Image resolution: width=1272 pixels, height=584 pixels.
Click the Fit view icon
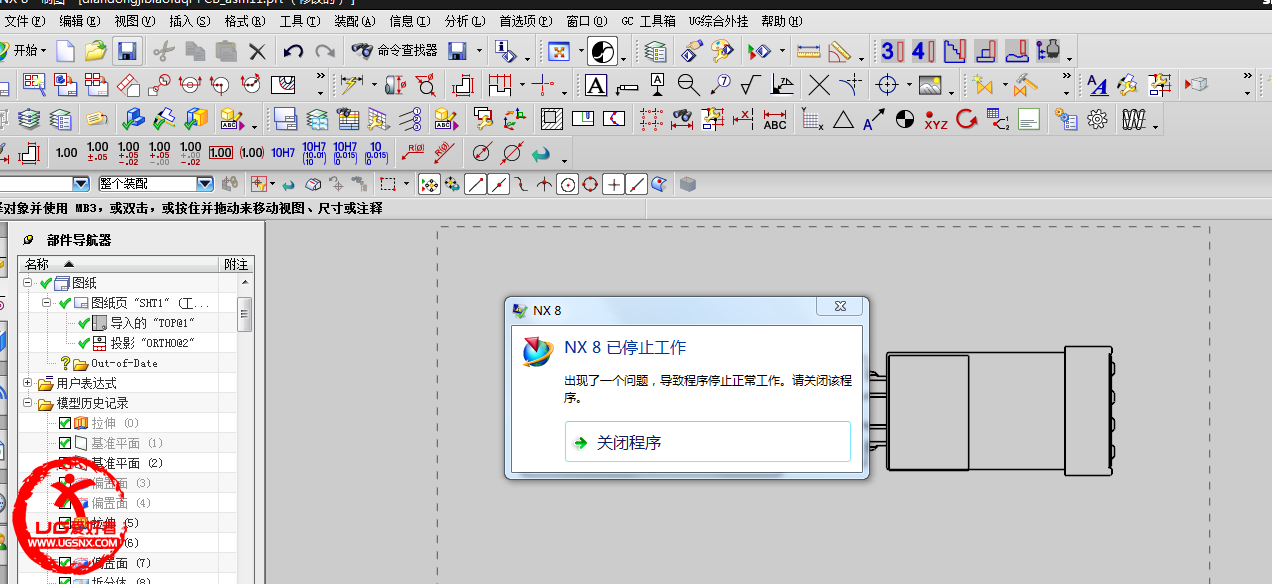click(559, 51)
